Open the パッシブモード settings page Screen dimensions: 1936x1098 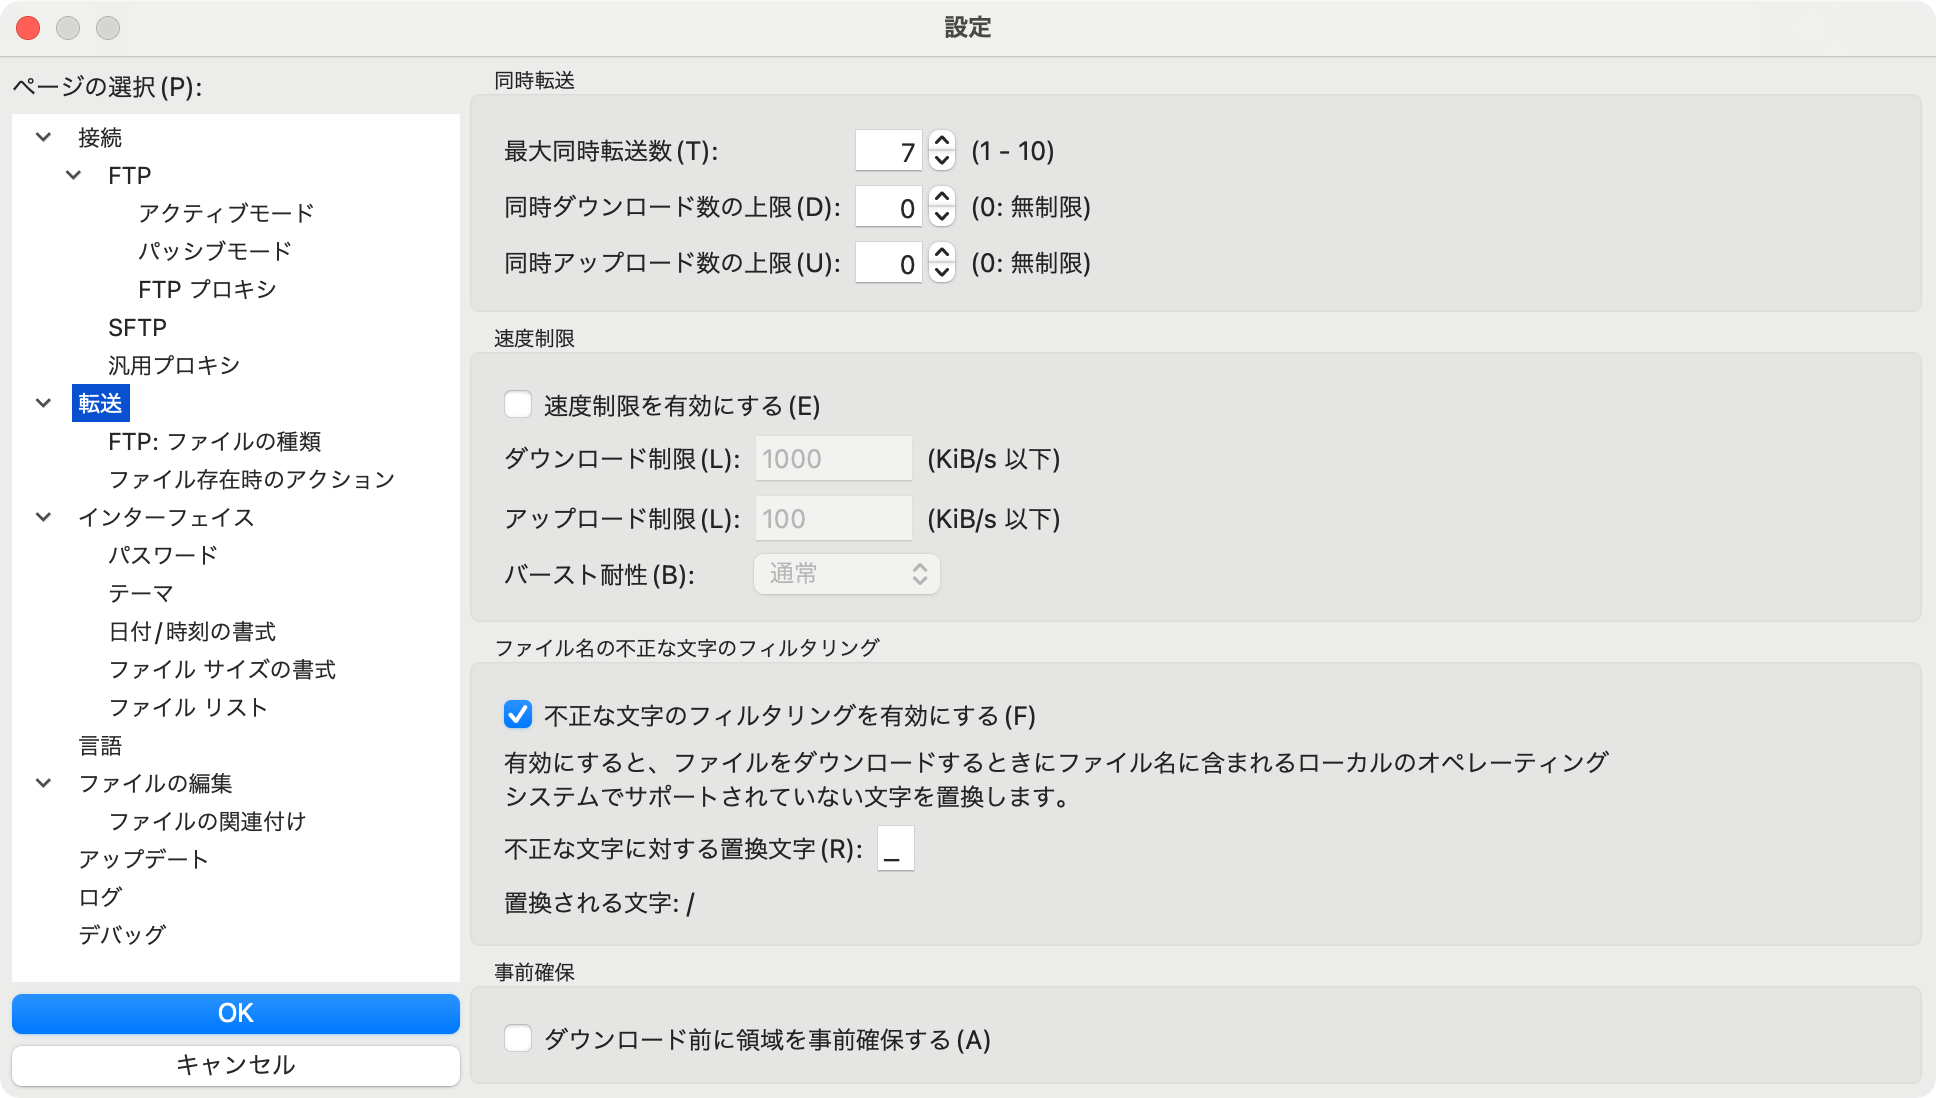[214, 251]
